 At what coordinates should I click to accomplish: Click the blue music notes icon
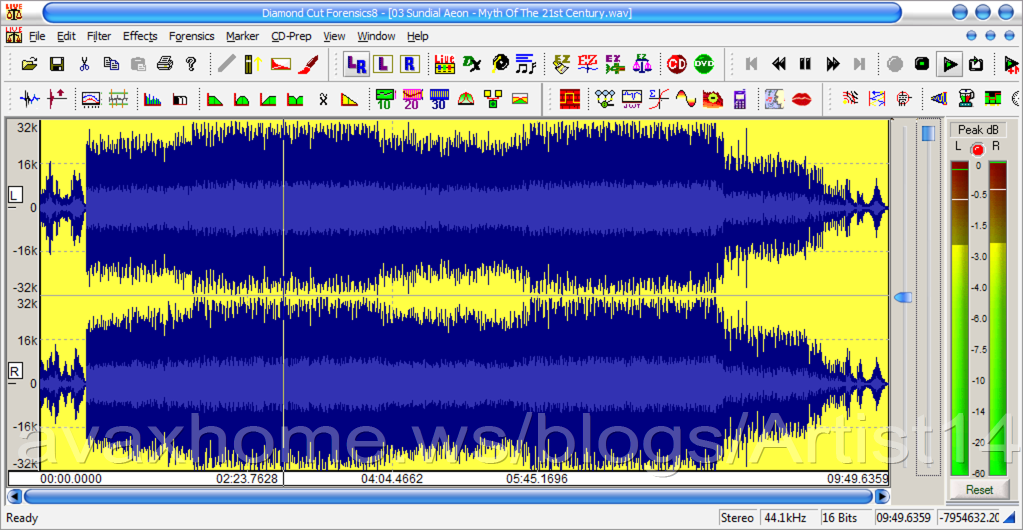coord(525,64)
